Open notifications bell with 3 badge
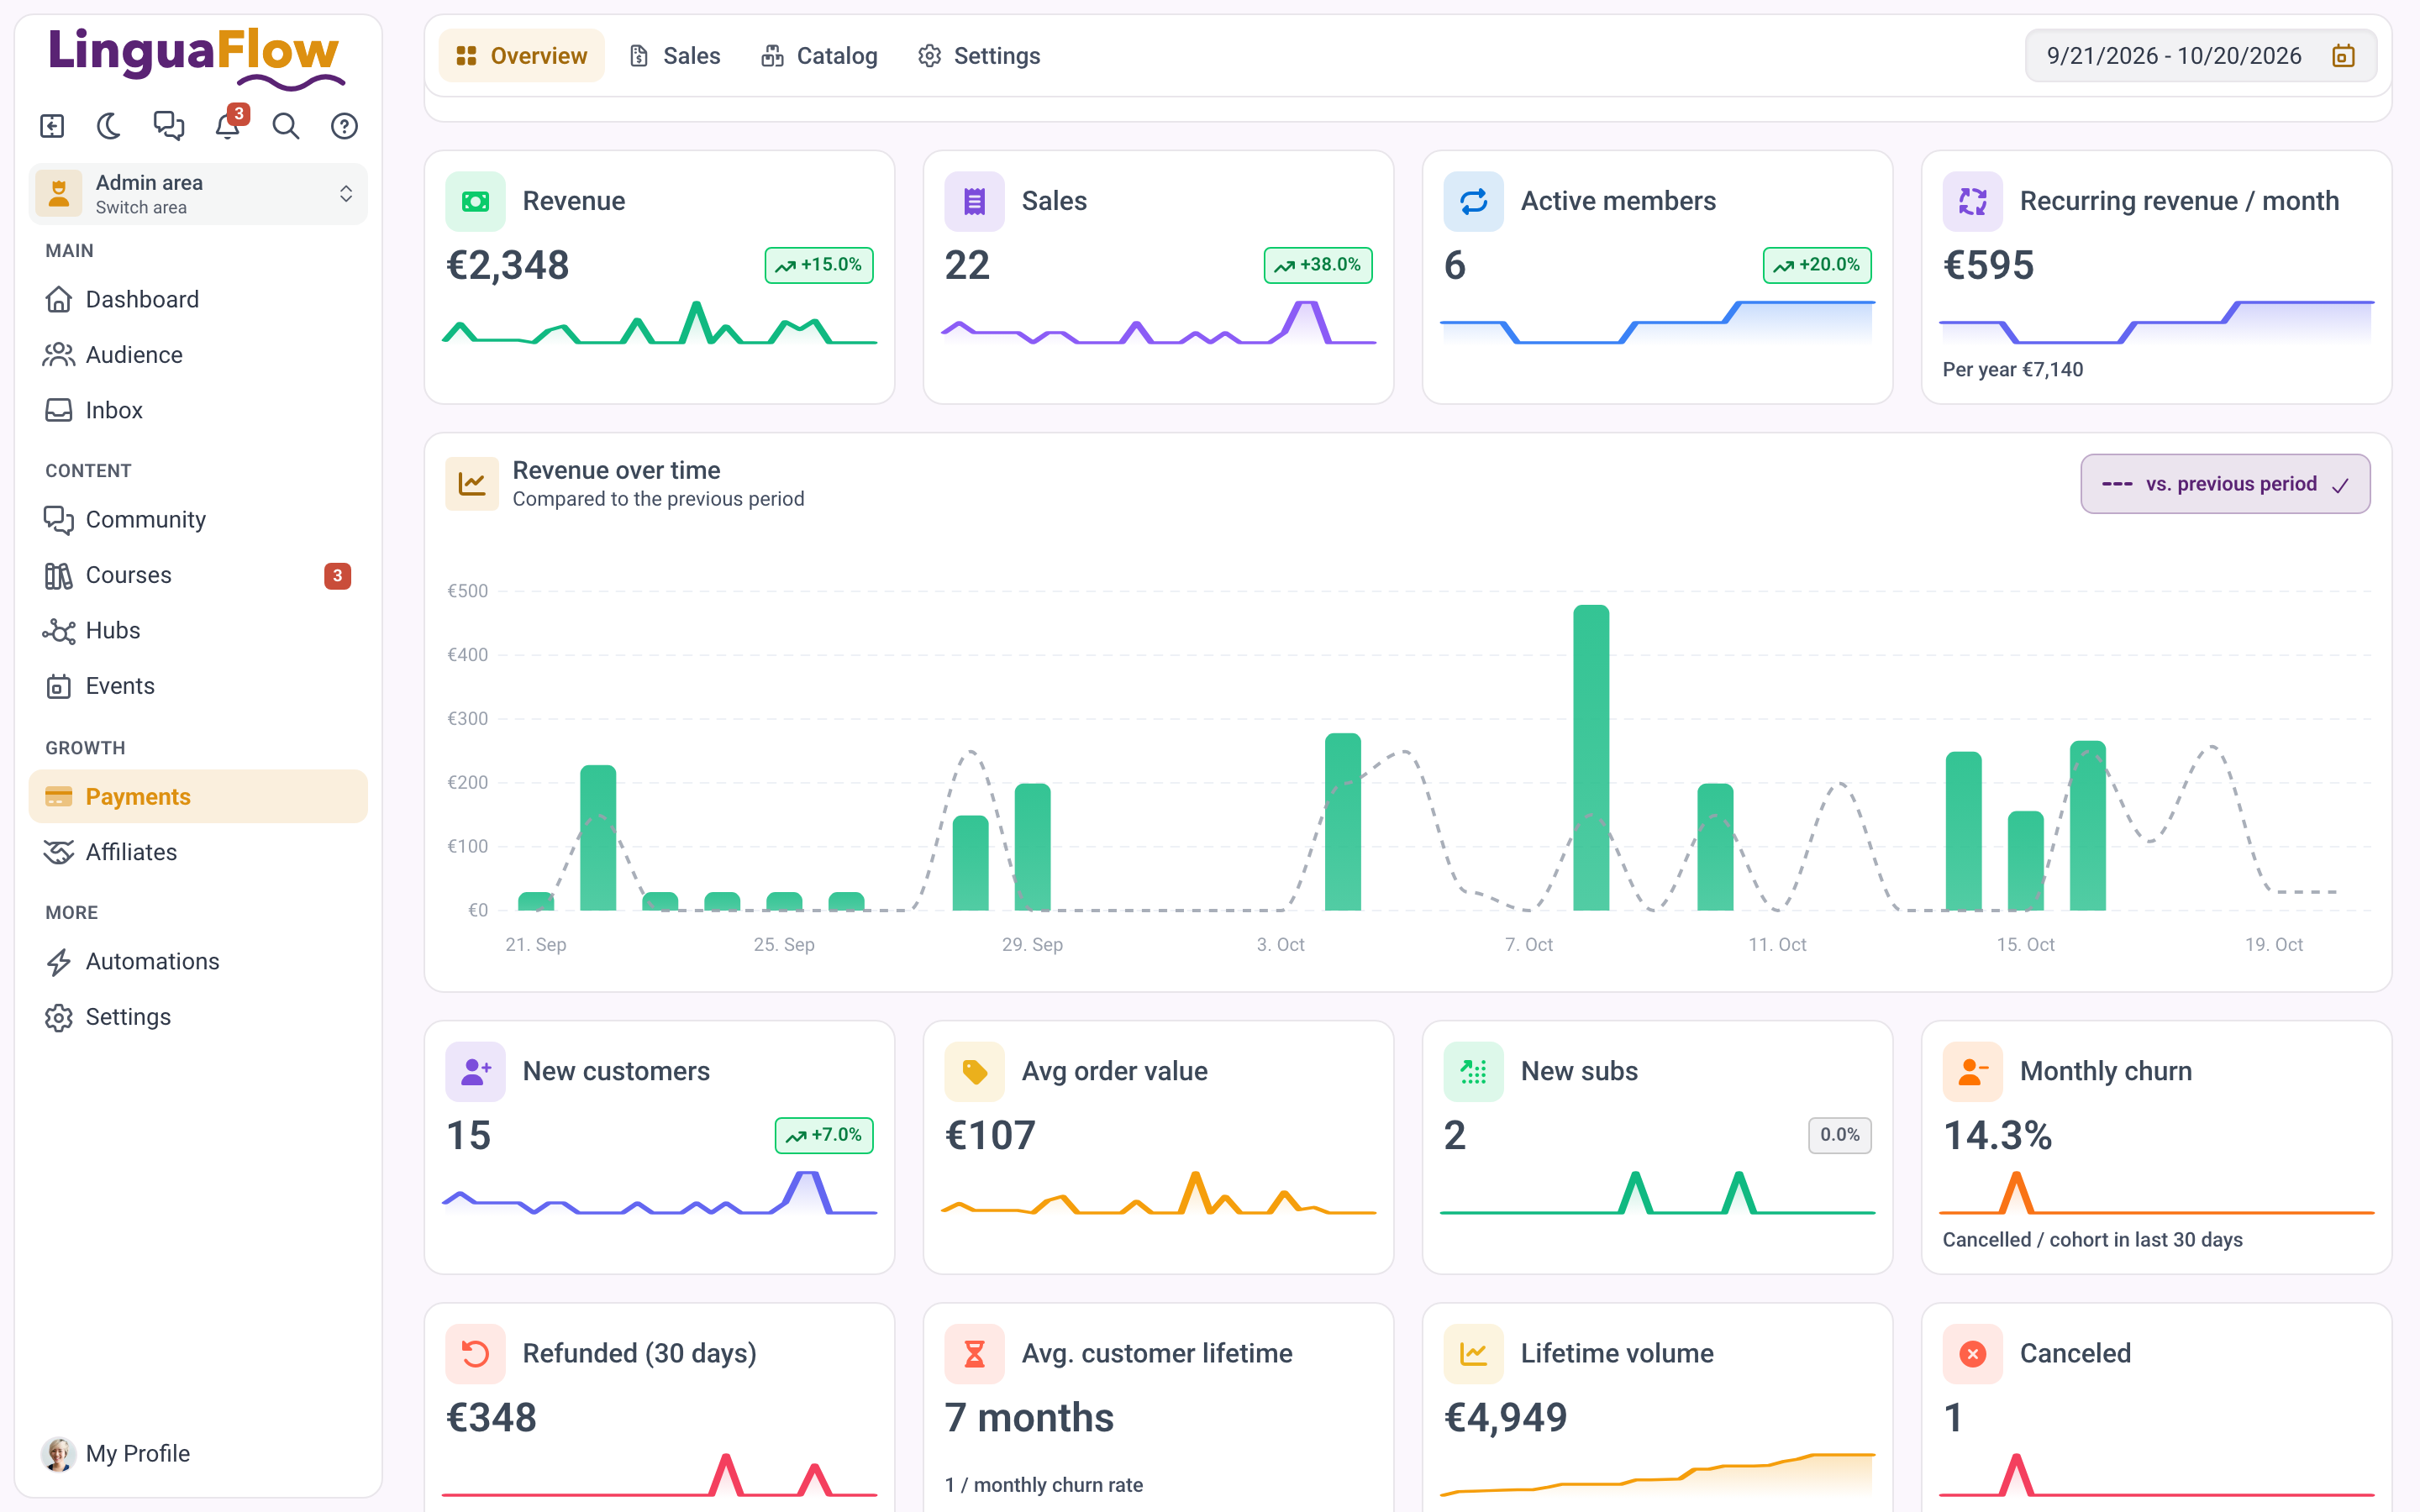 coord(229,124)
